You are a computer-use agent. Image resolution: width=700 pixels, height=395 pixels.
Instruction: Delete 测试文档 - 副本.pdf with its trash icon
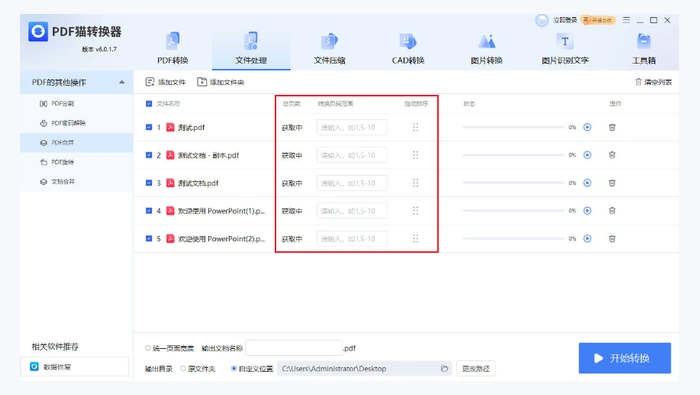pyautogui.click(x=612, y=155)
